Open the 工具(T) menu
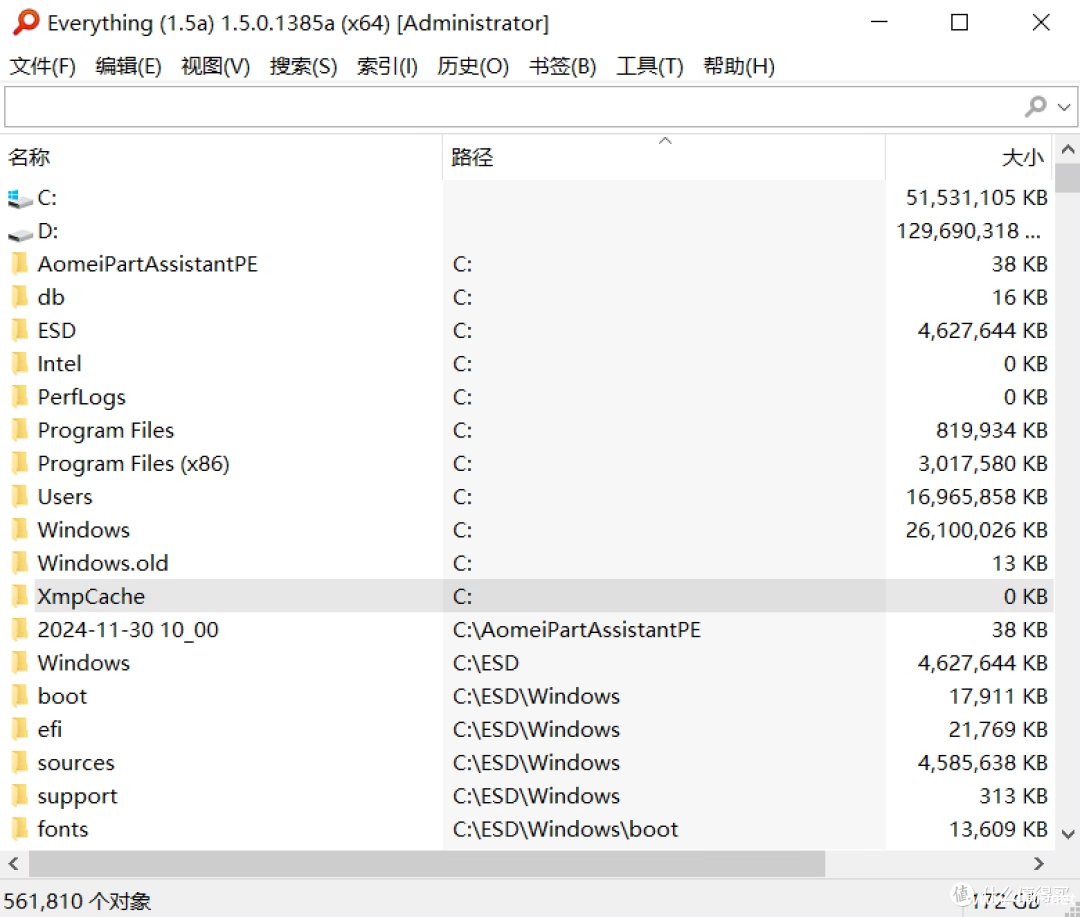Viewport: 1080px width, 917px height. (649, 67)
